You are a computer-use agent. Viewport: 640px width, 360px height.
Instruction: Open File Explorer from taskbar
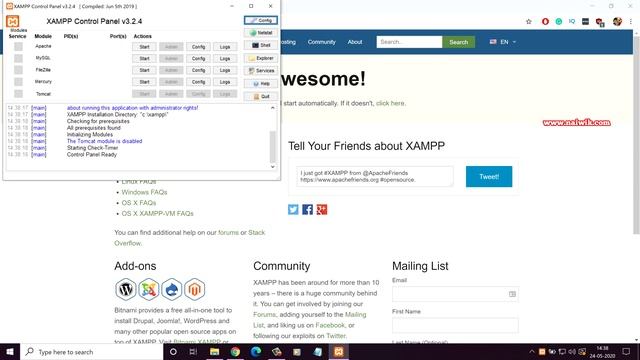214,351
